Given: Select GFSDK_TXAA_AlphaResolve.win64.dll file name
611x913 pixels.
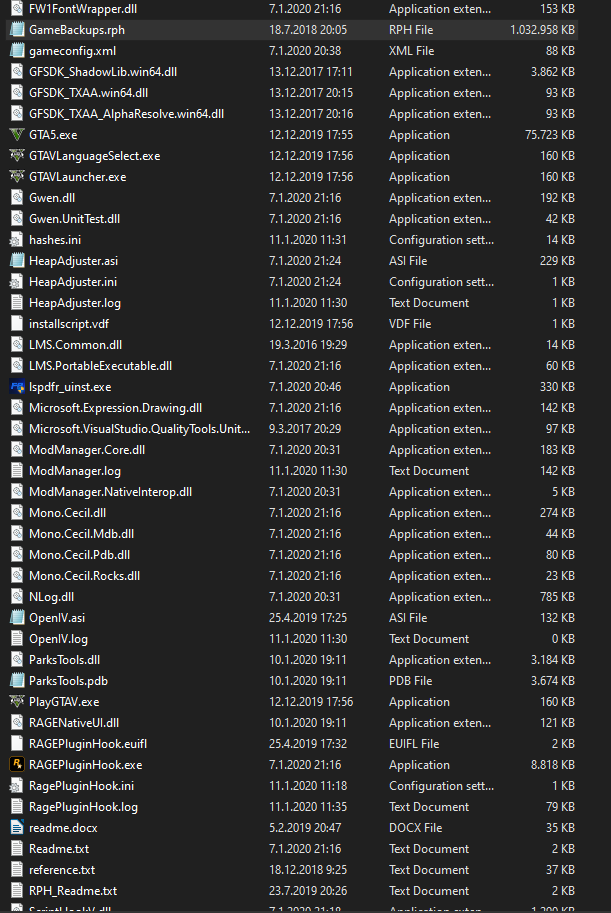Looking at the screenshot, I should click(x=126, y=114).
